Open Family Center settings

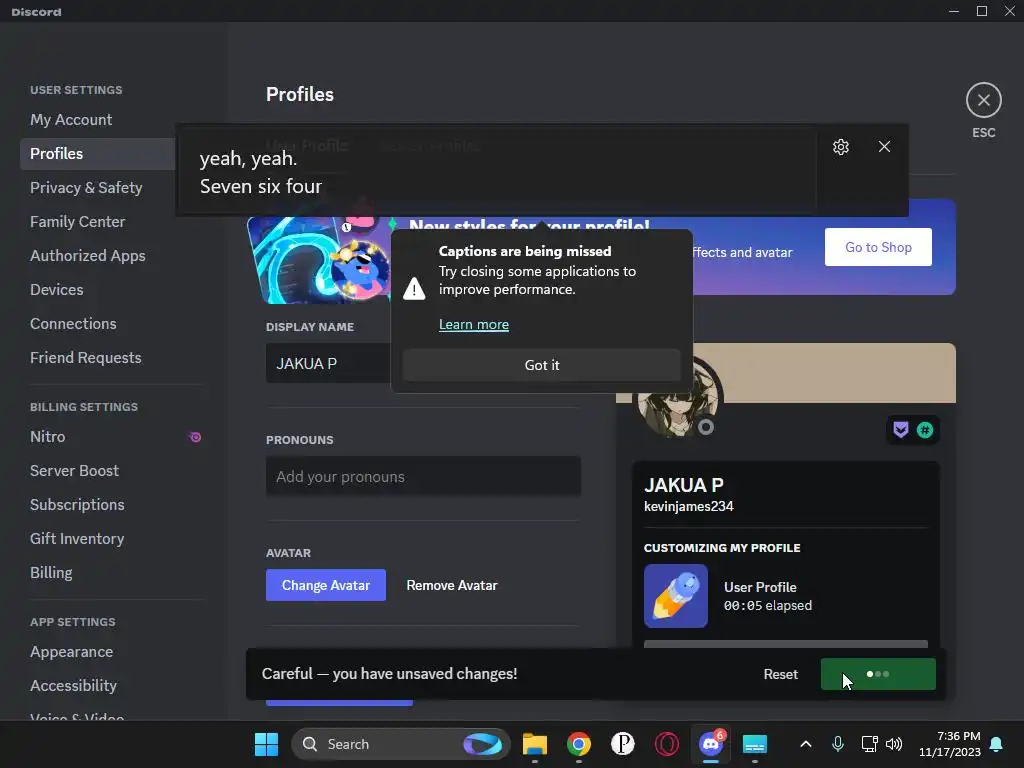[x=78, y=221]
